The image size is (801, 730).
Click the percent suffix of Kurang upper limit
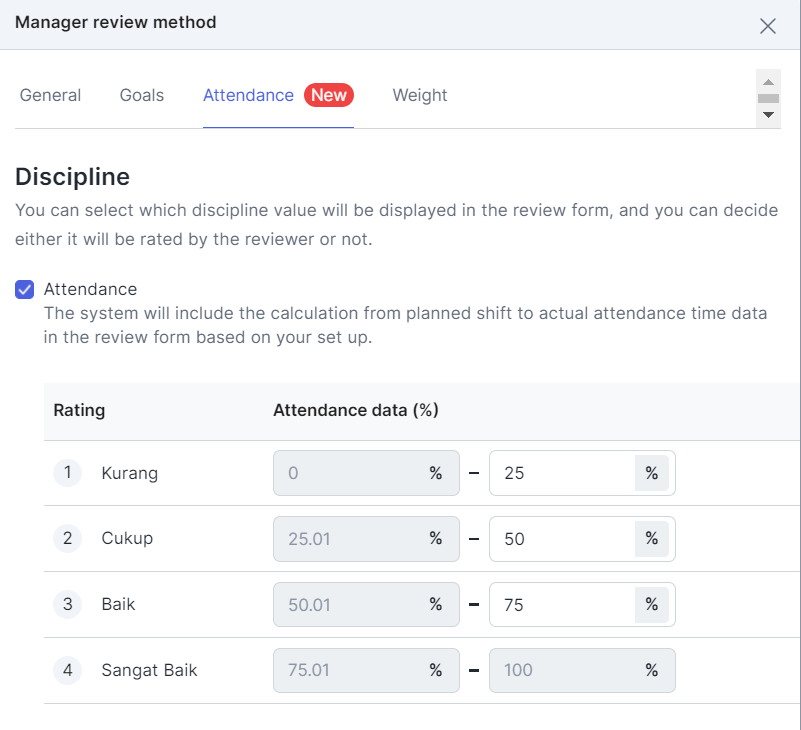tap(652, 473)
